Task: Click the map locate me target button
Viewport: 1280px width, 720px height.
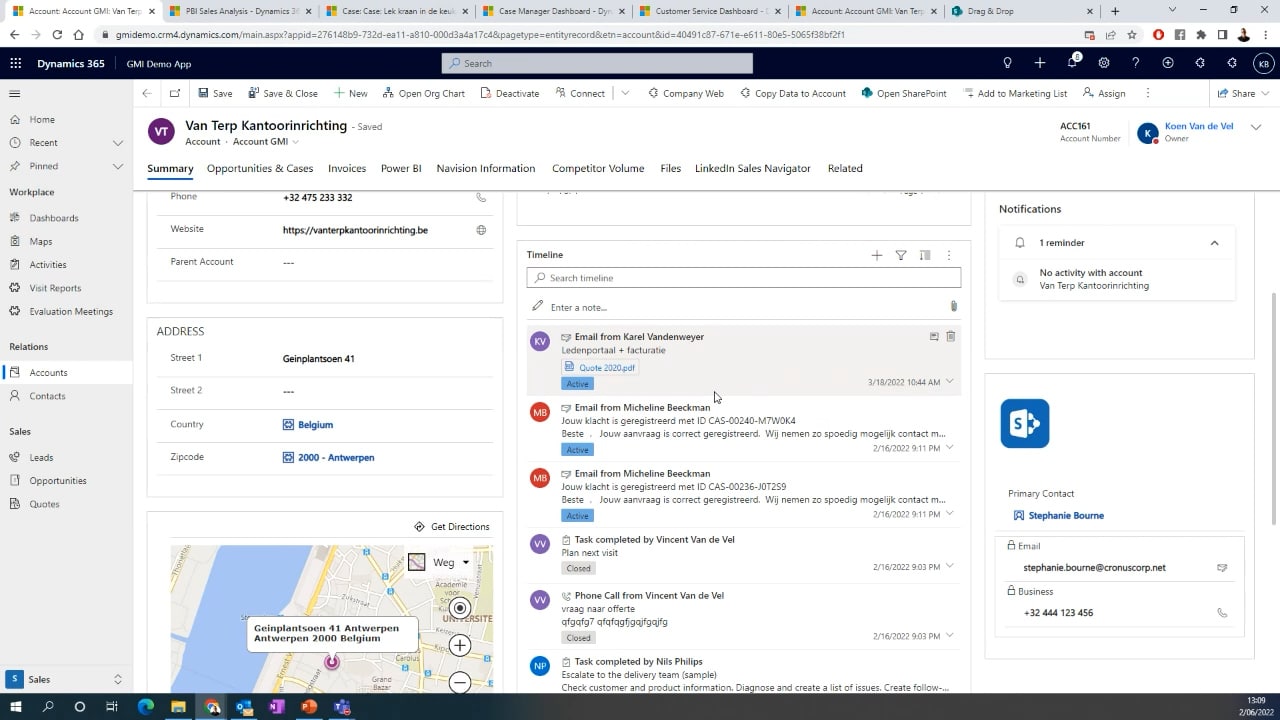Action: 460,607
